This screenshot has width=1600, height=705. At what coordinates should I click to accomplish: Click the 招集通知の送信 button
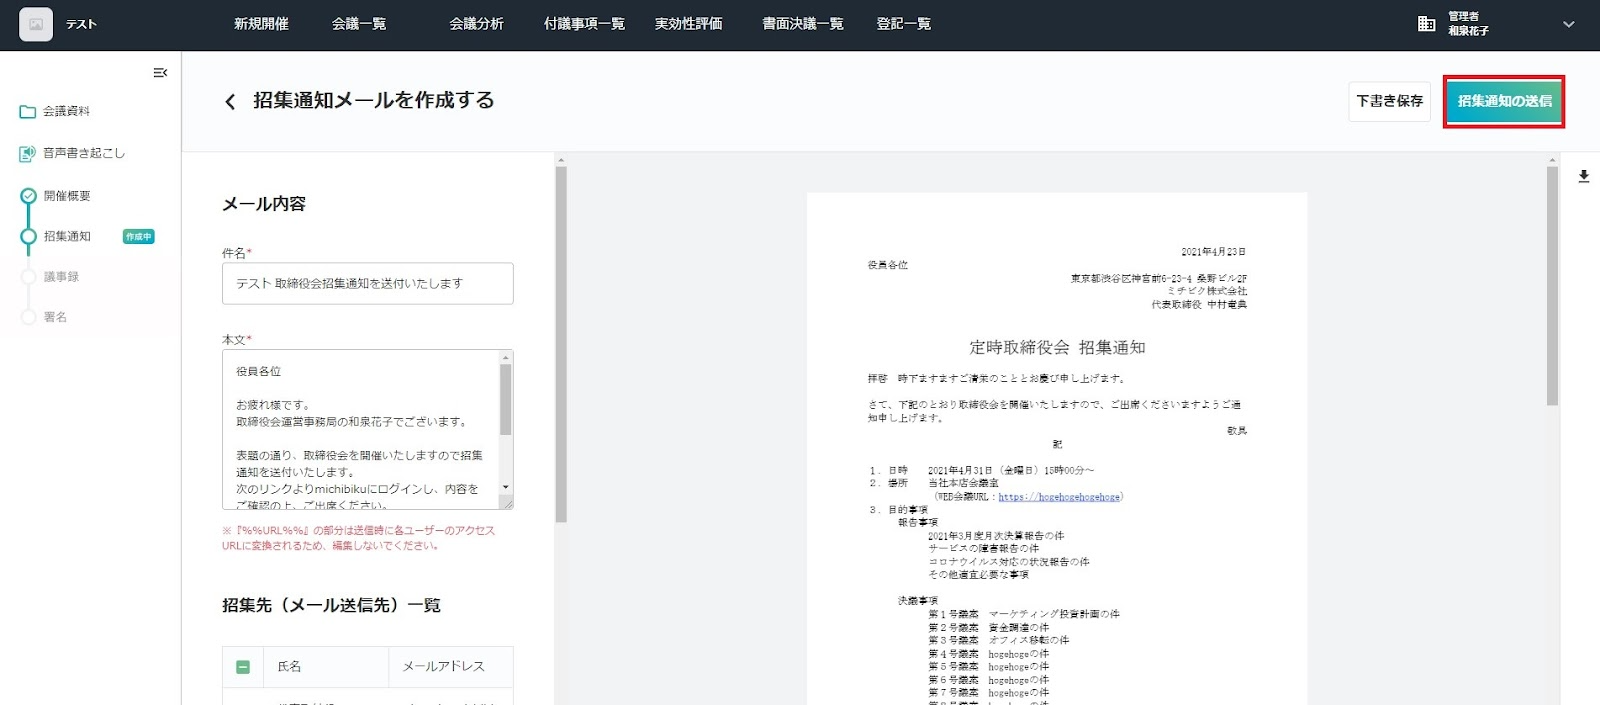1504,101
